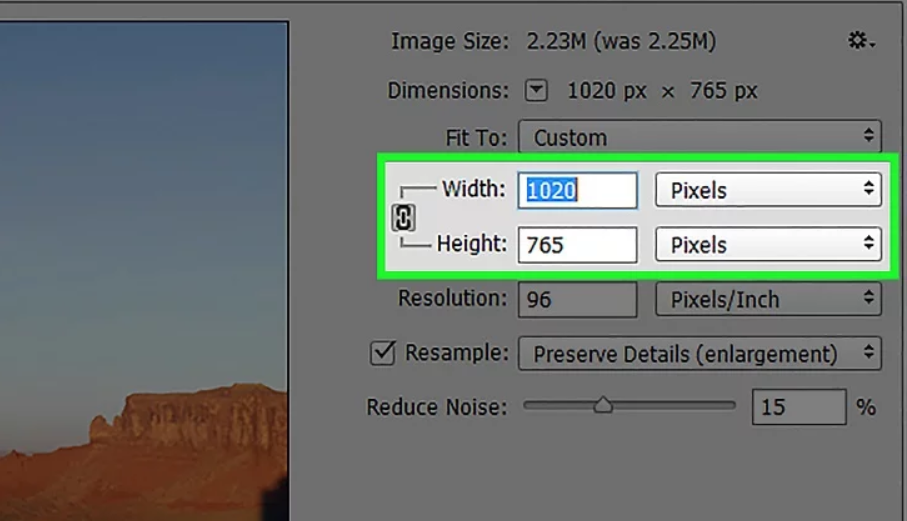Click the Reduce Noise slider handle
The width and height of the screenshot is (907, 521).
(603, 405)
